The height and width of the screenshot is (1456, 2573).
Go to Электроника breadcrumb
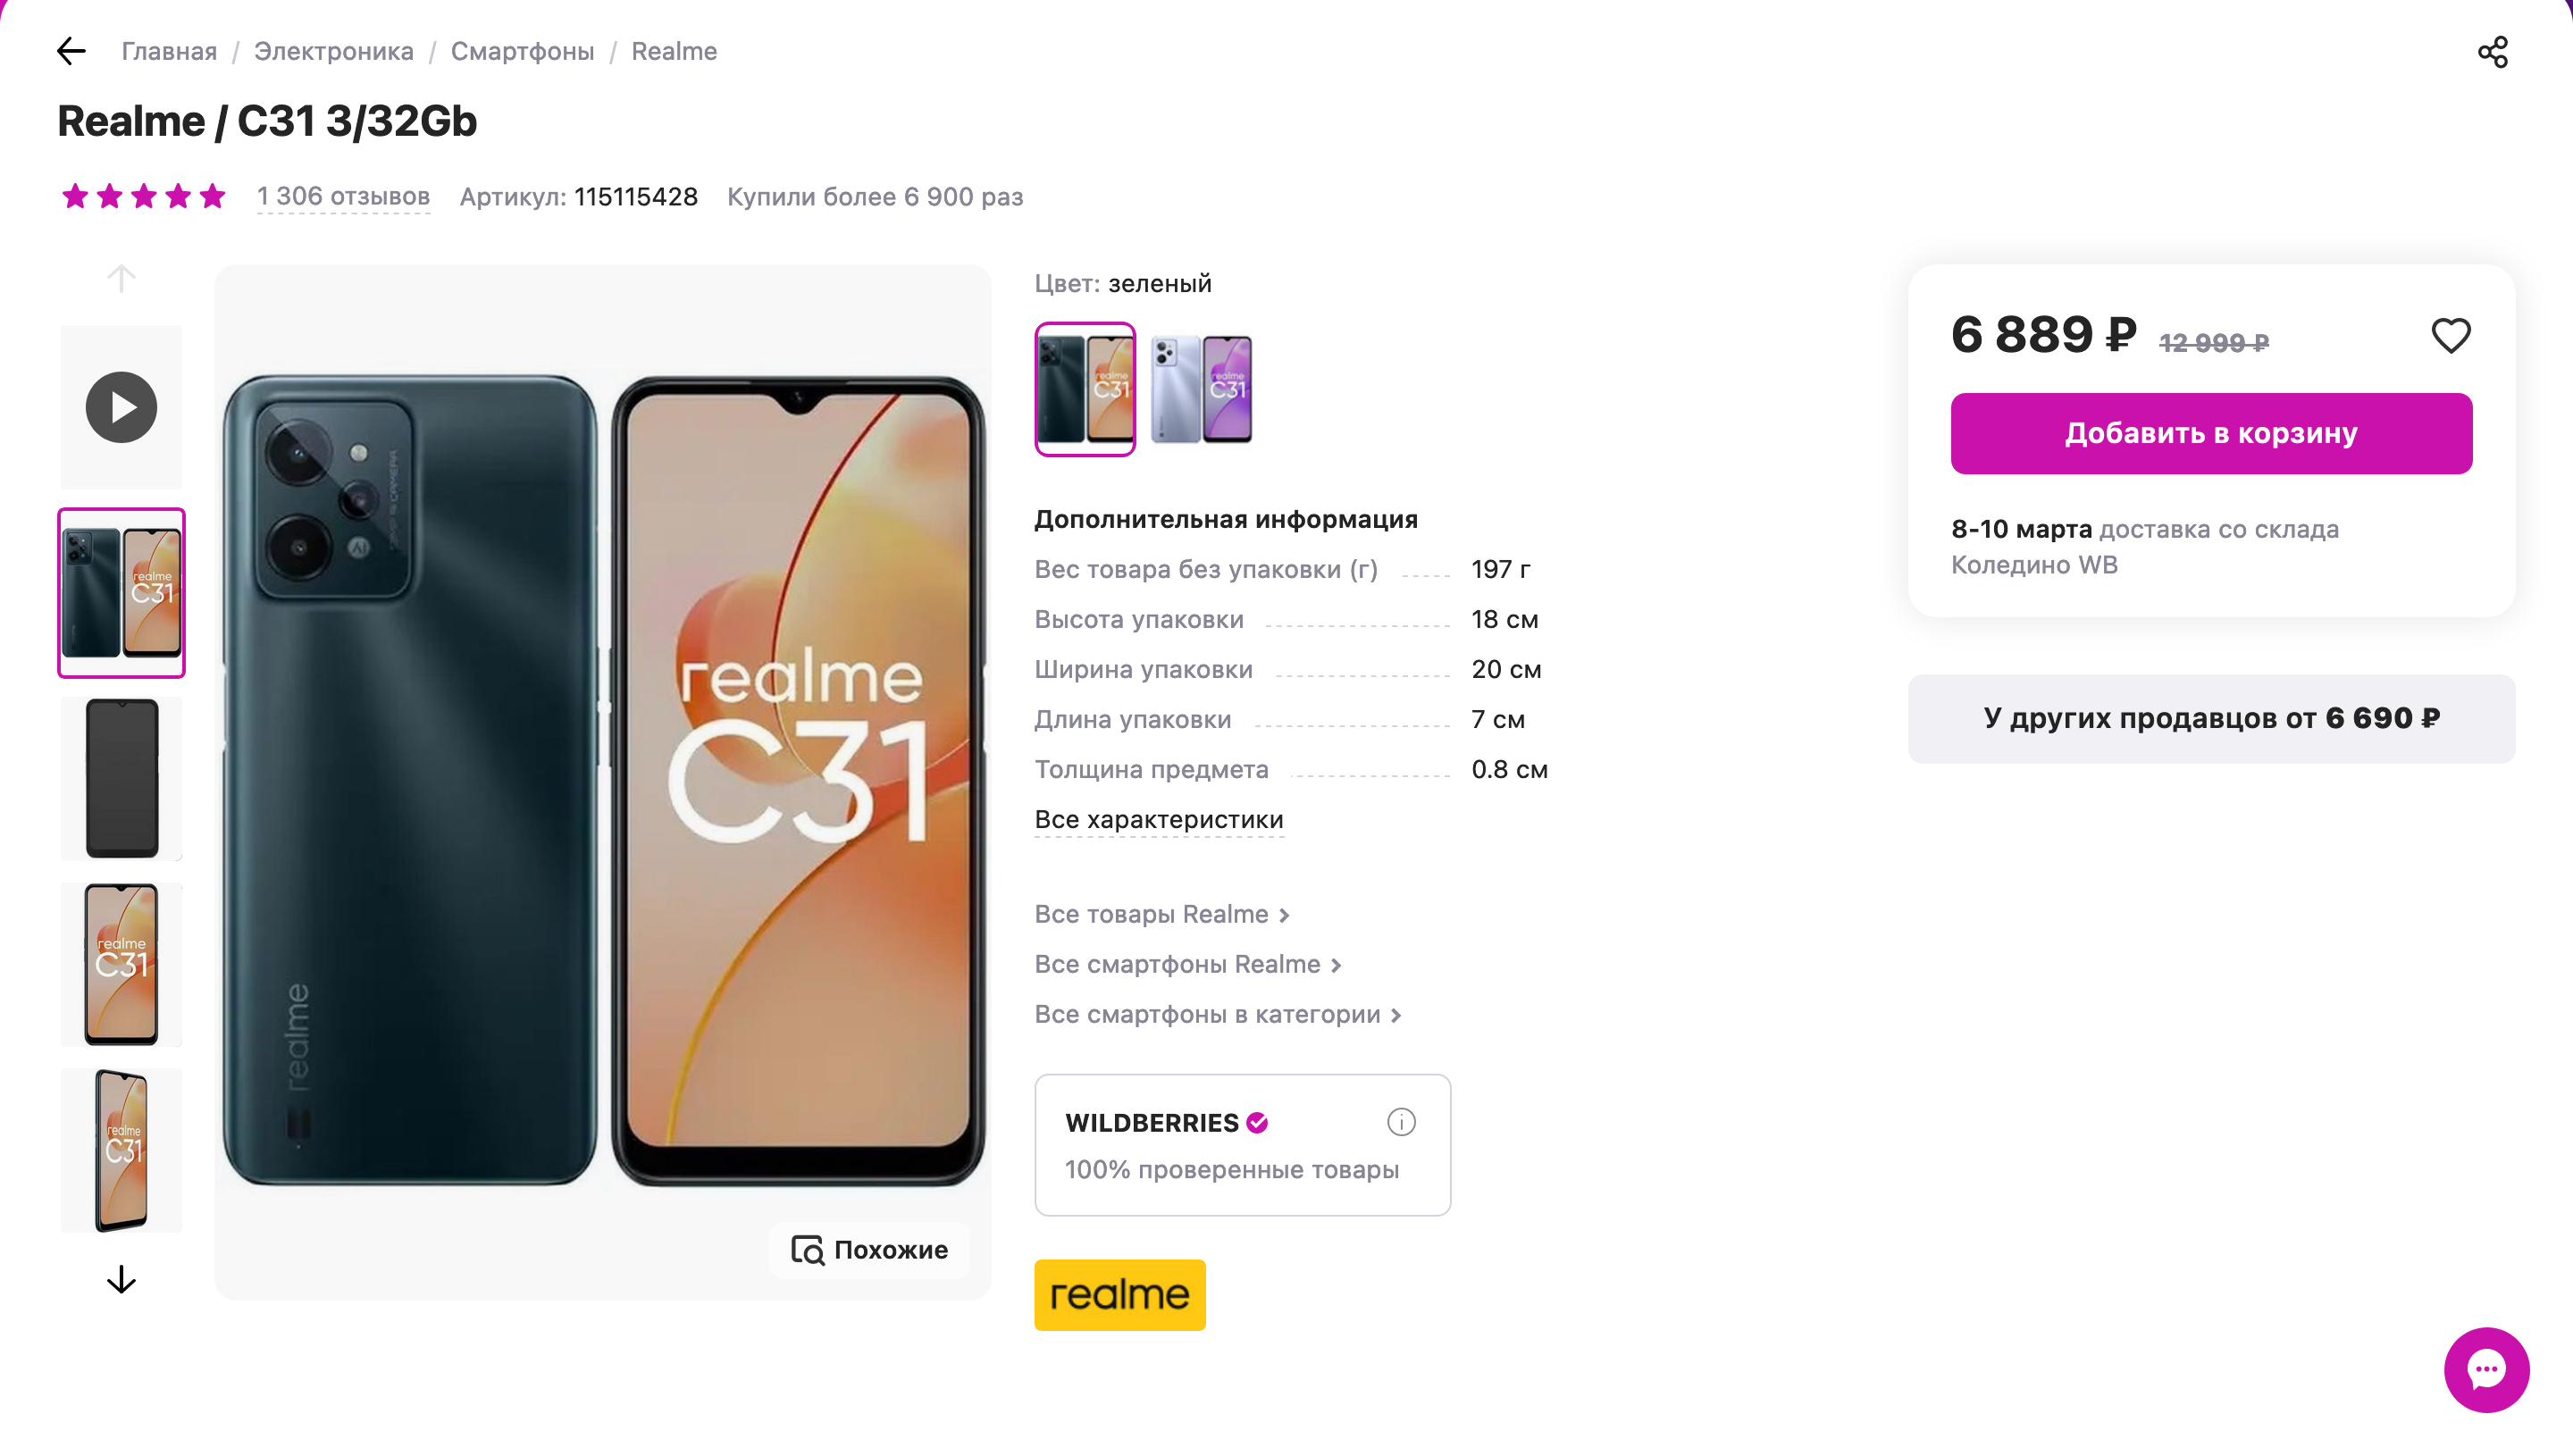[333, 51]
